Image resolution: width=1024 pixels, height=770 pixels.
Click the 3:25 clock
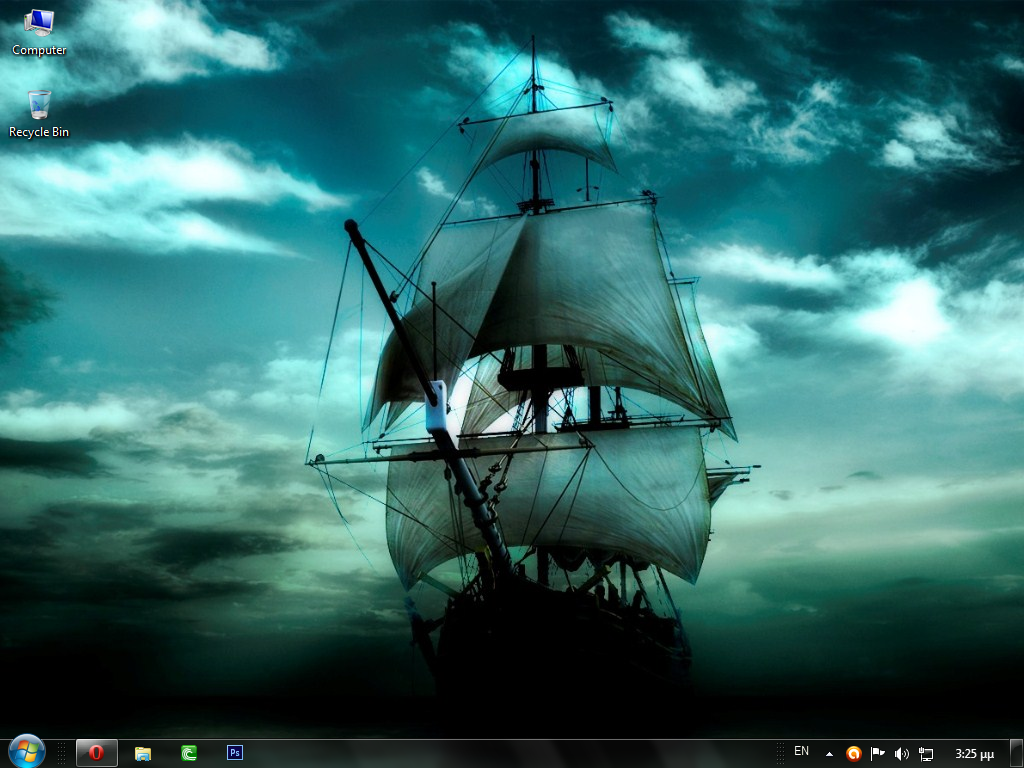click(x=974, y=754)
